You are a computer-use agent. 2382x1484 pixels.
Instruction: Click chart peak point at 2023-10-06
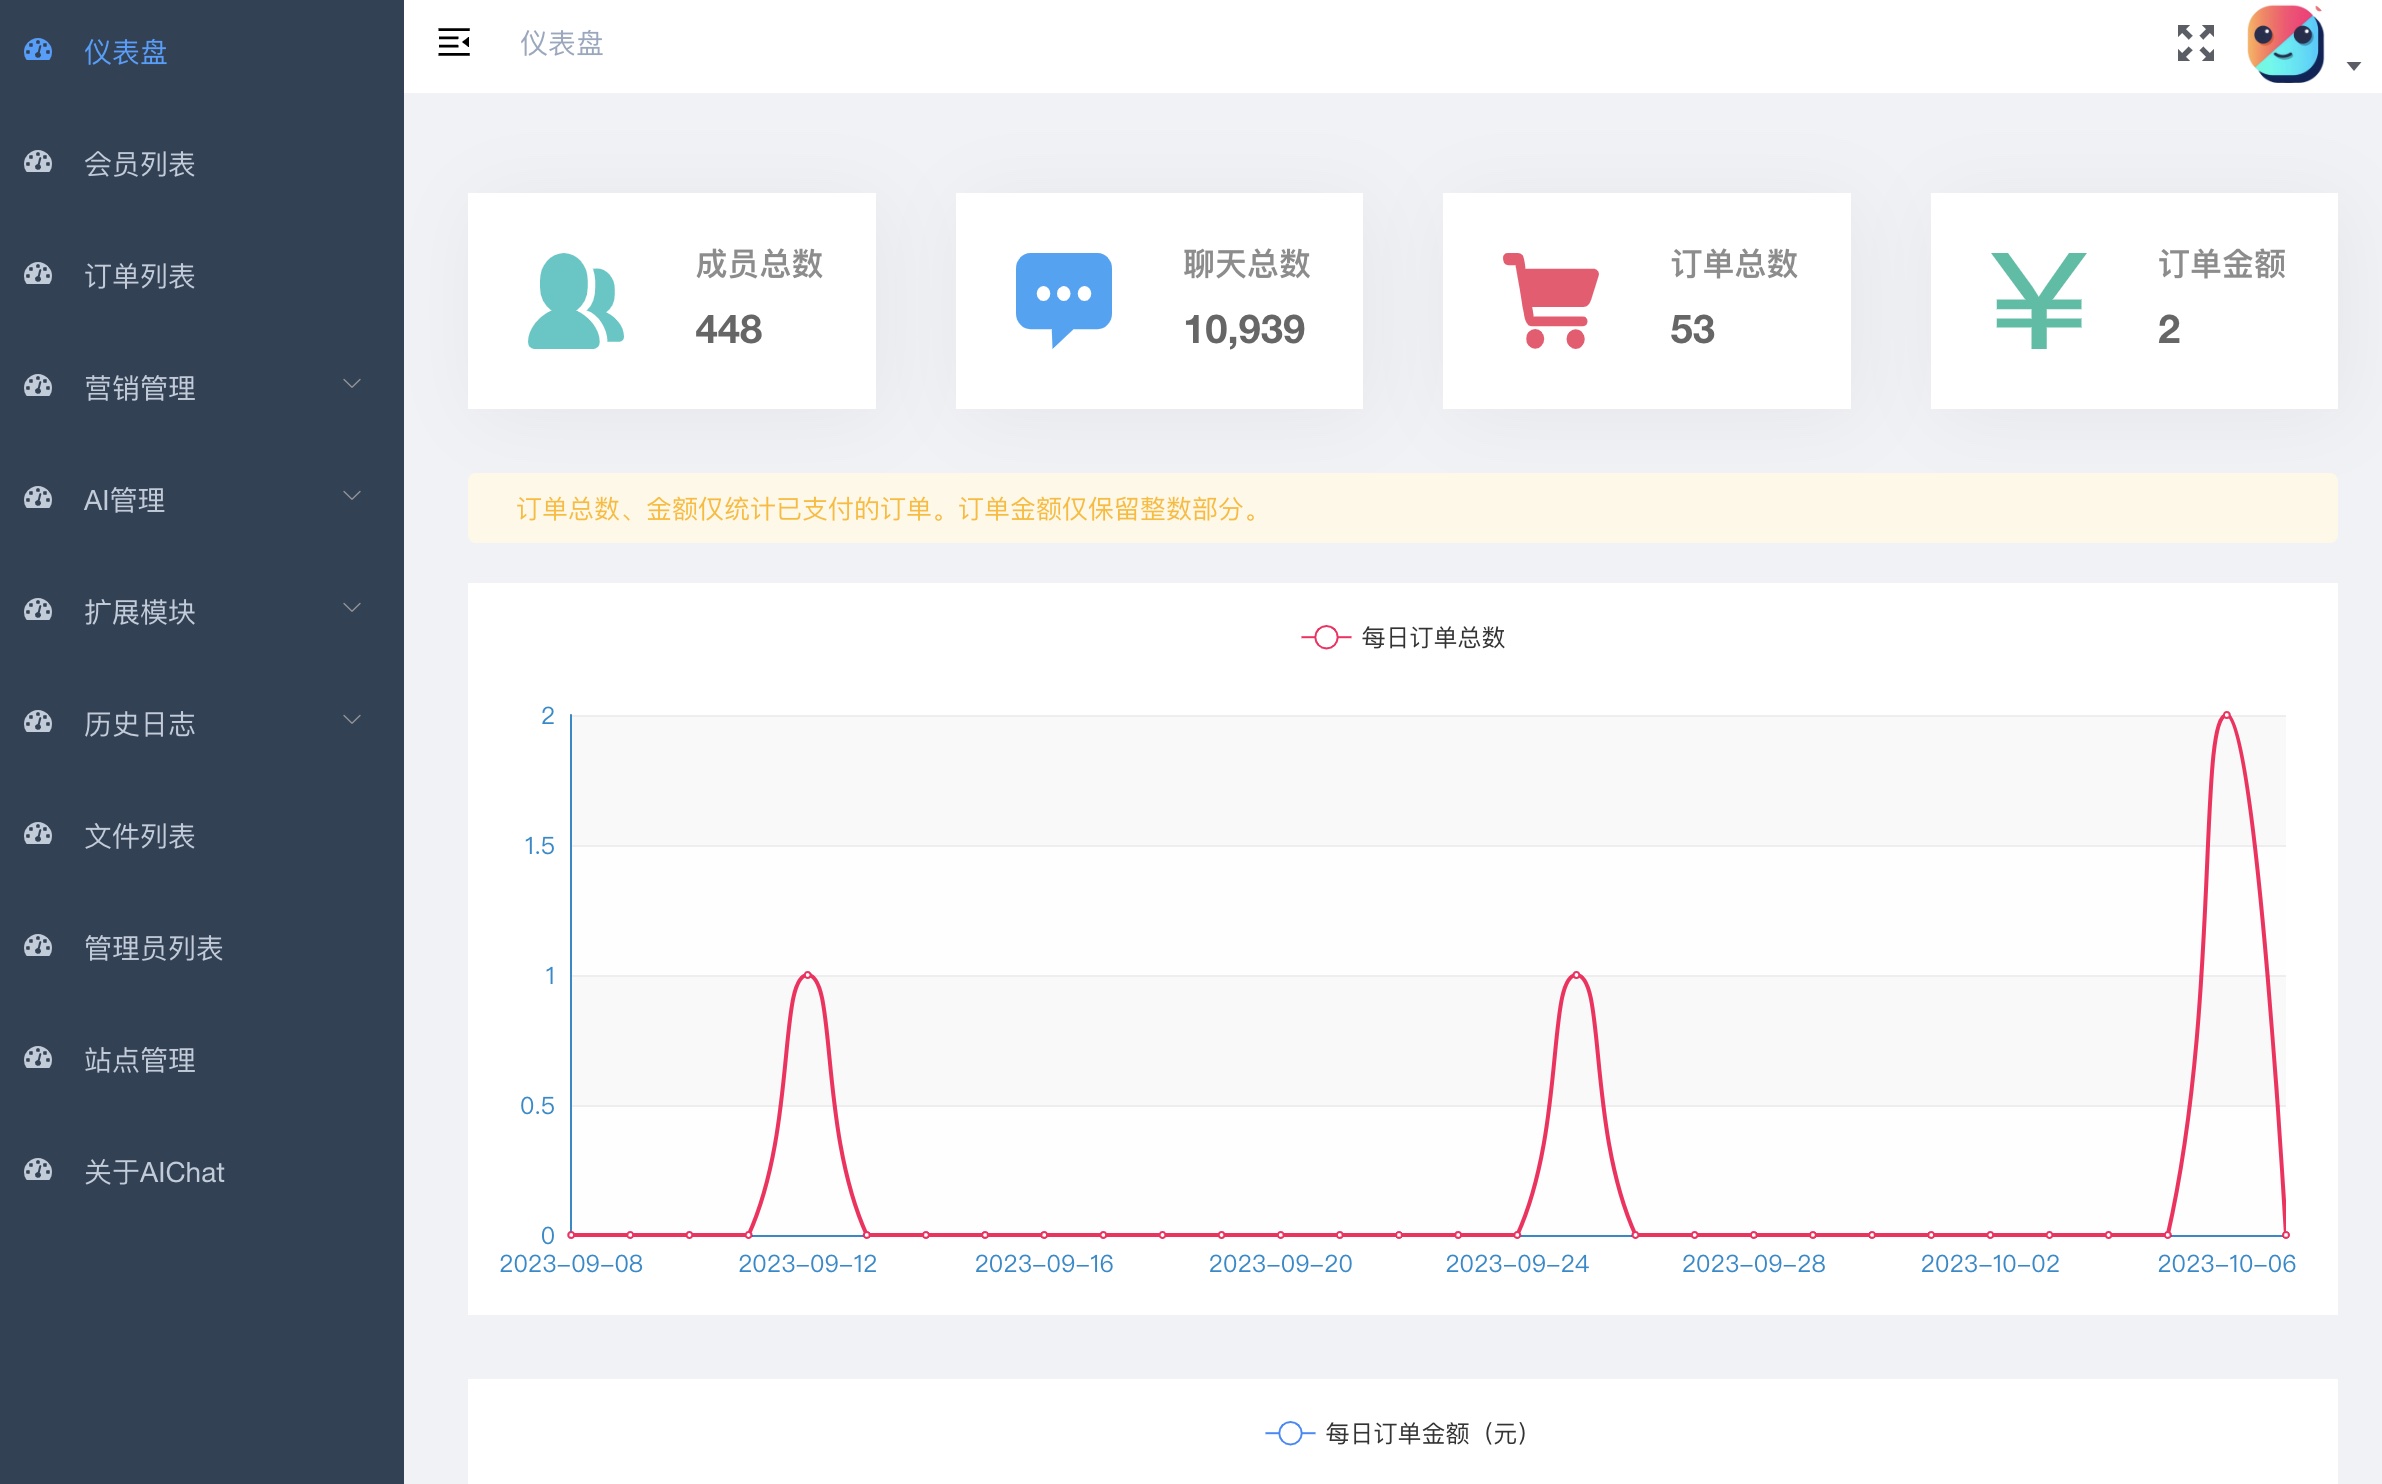tap(2226, 715)
